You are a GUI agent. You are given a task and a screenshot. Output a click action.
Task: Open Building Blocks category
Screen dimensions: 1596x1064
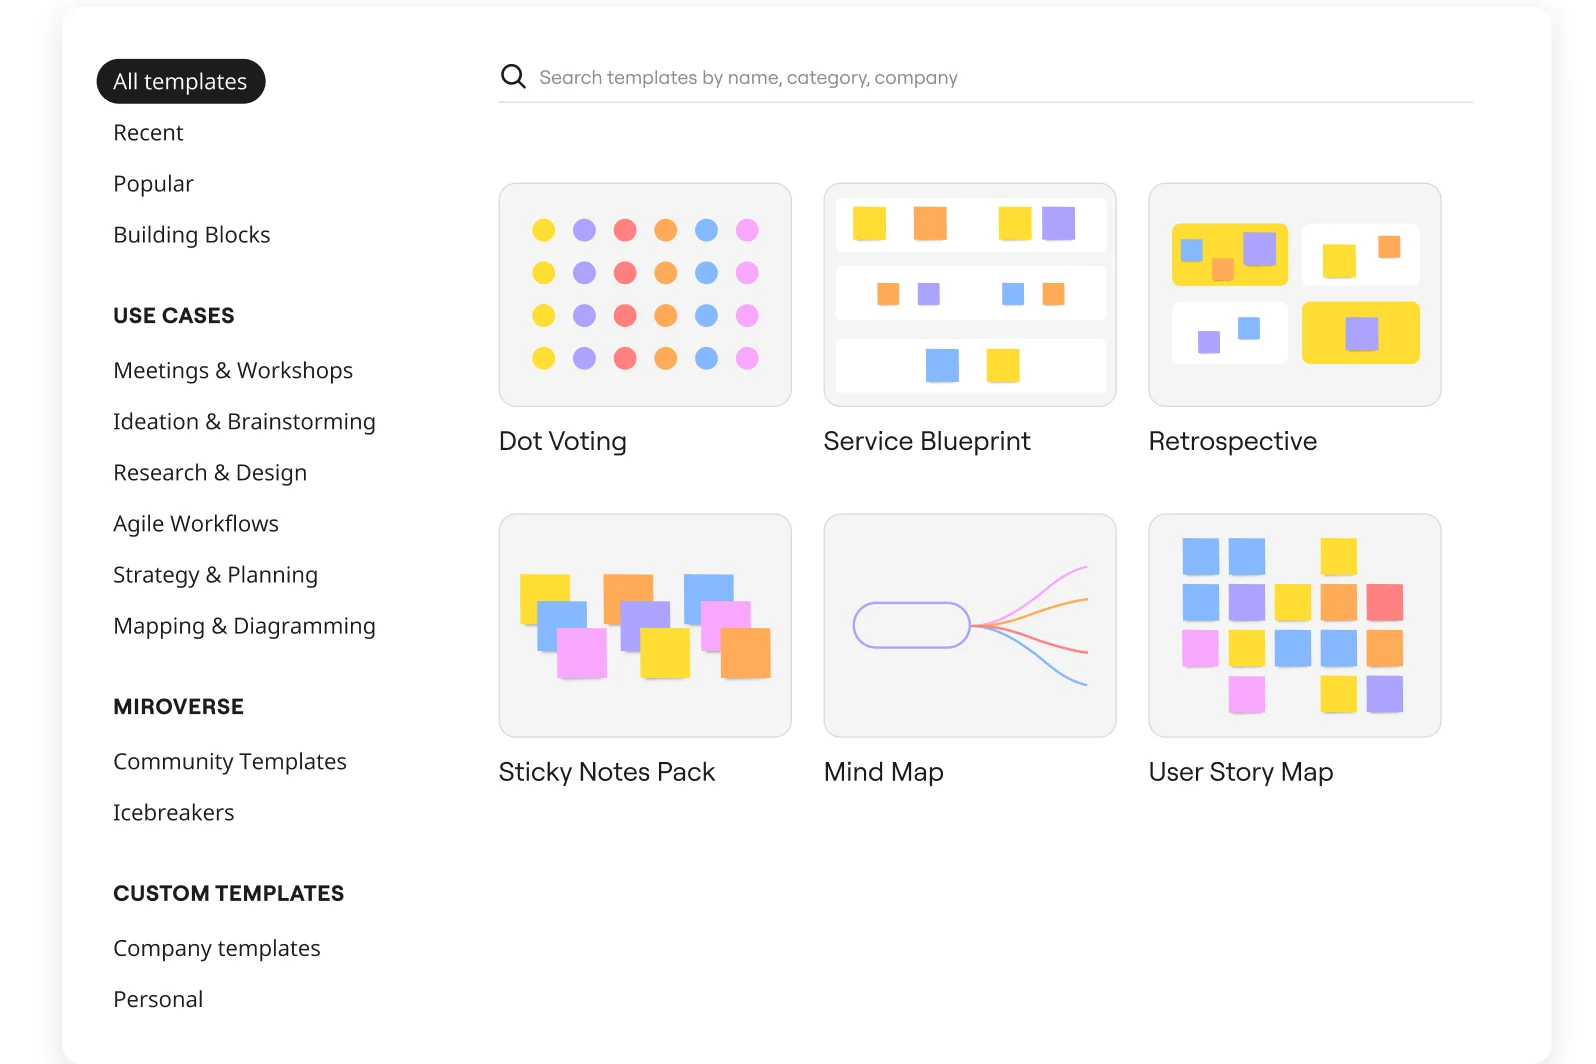[x=192, y=235]
